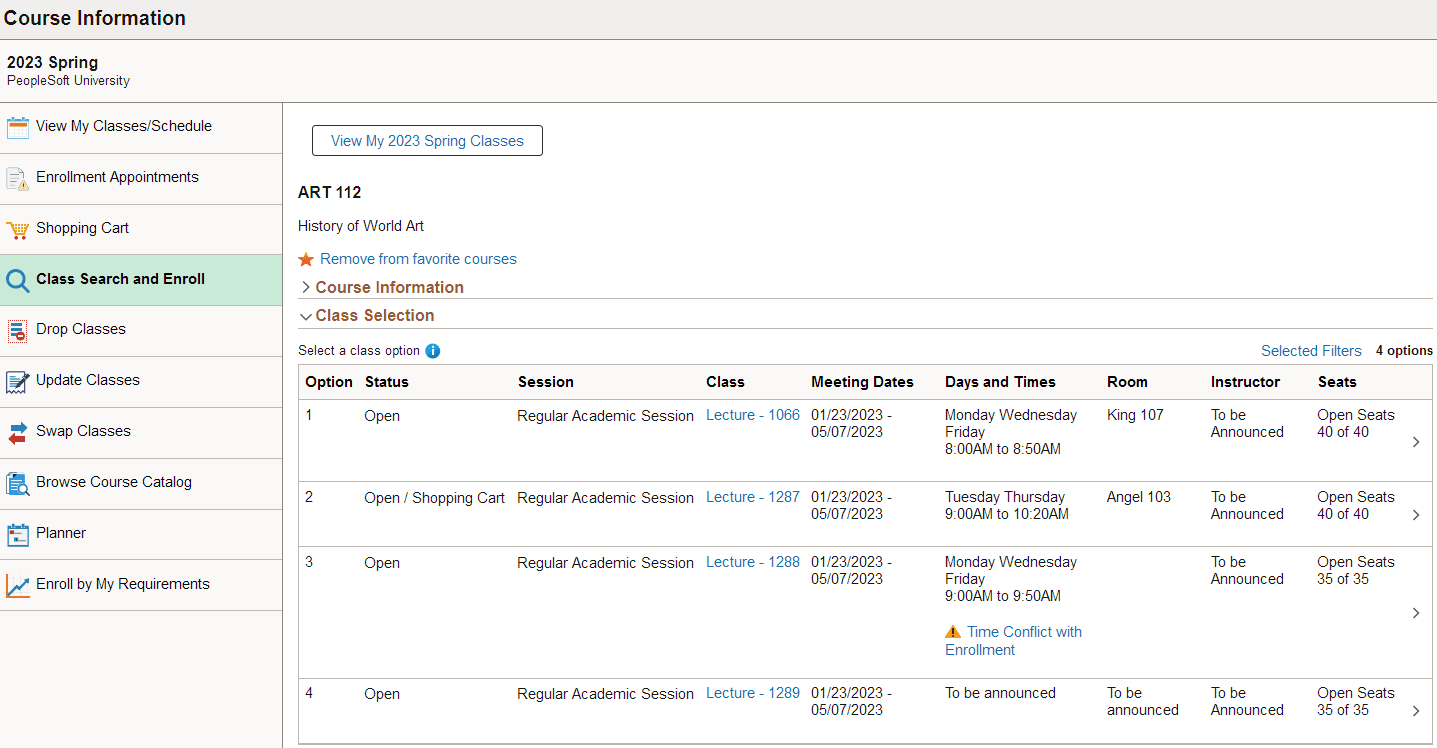Viewport: 1437px width, 748px height.
Task: Click the Selected Filters link
Action: pyautogui.click(x=1311, y=350)
